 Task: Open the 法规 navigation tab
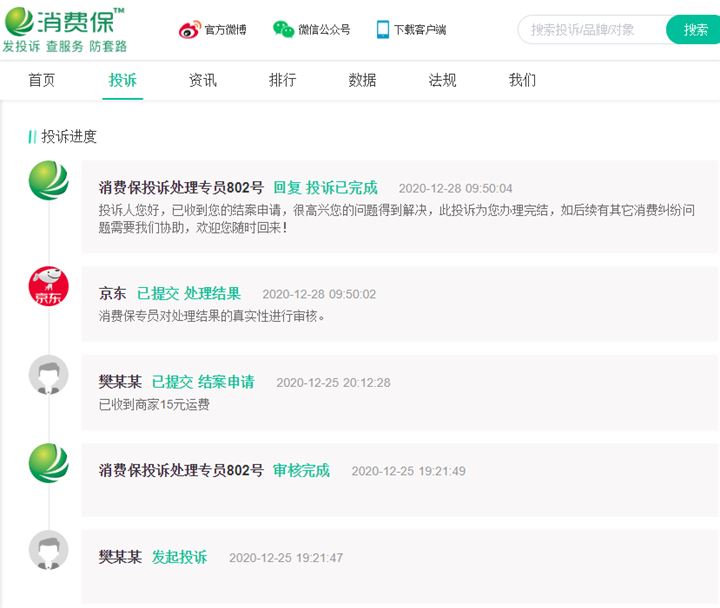pos(442,80)
